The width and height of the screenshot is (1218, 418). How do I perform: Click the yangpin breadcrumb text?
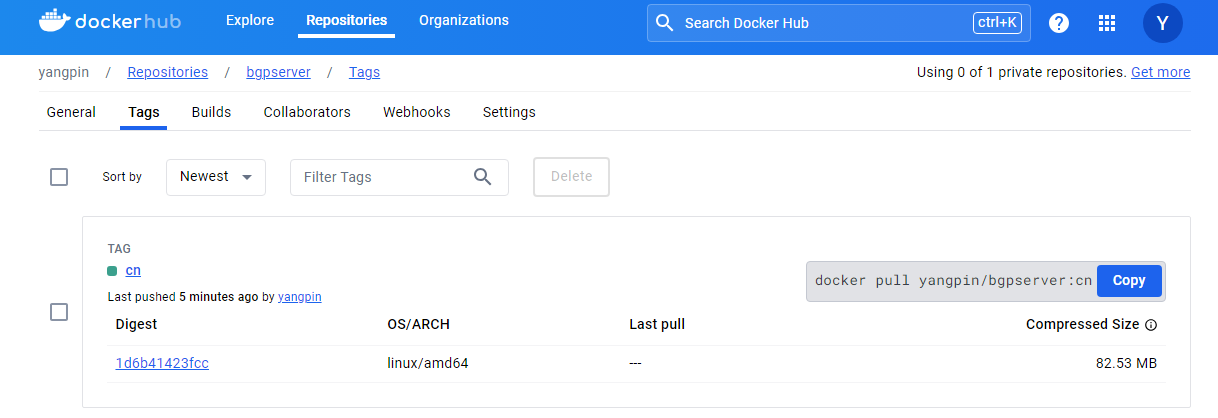point(64,72)
